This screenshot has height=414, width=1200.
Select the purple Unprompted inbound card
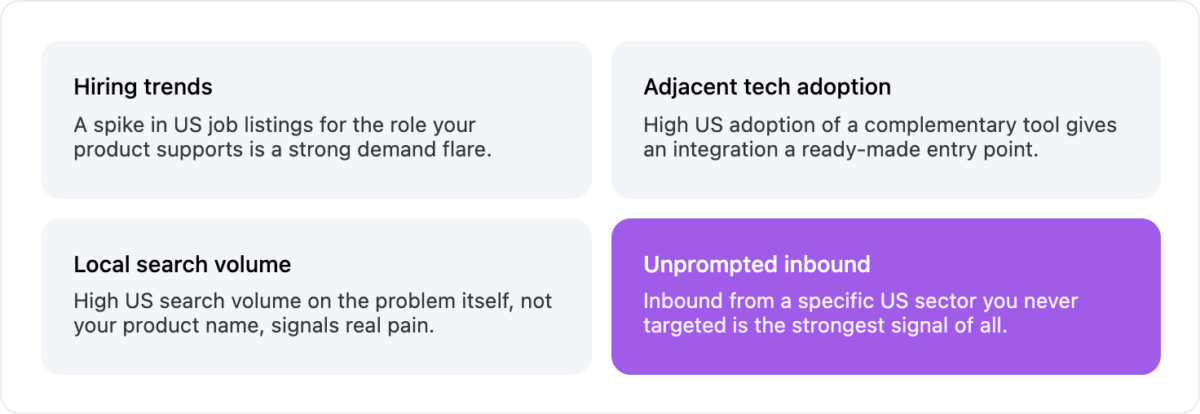[886, 296]
